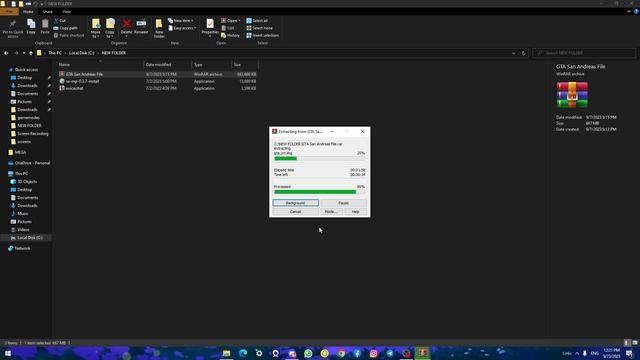Image resolution: width=640 pixels, height=360 pixels.
Task: Open Microsoft Edge from the taskbar
Action: [x=243, y=353]
